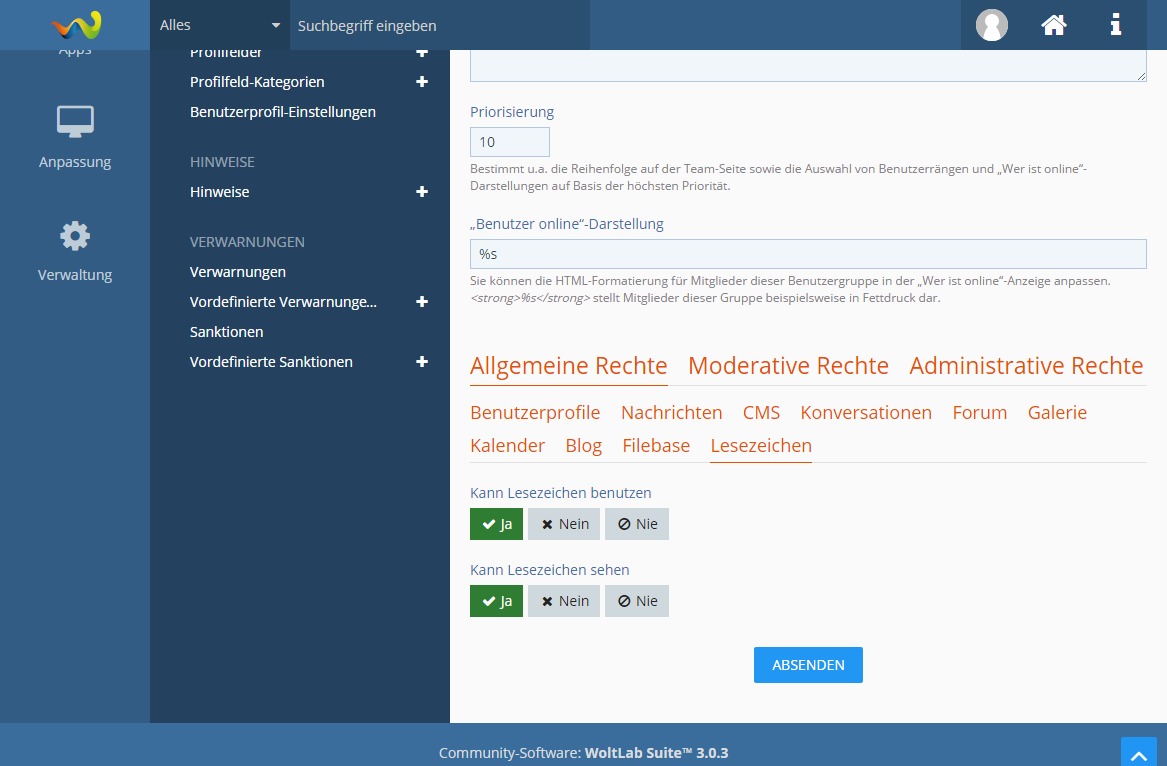Open the 'Alles' search scope dropdown
The height and width of the screenshot is (766, 1167).
220,25
